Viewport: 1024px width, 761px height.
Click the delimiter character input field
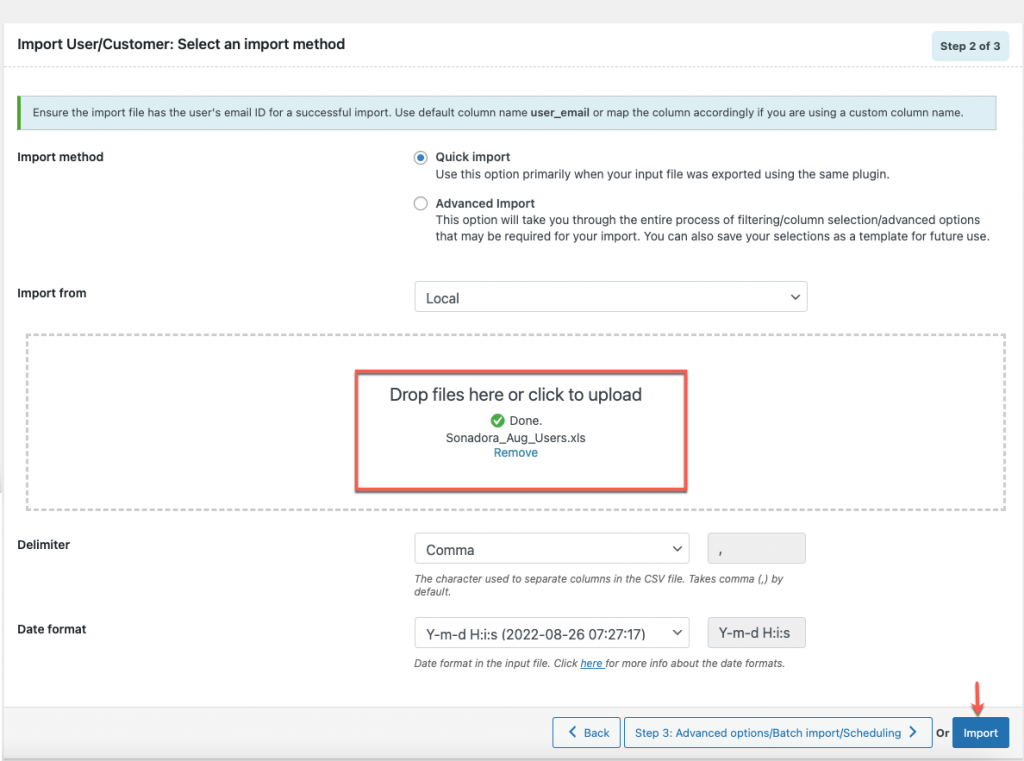tap(756, 549)
